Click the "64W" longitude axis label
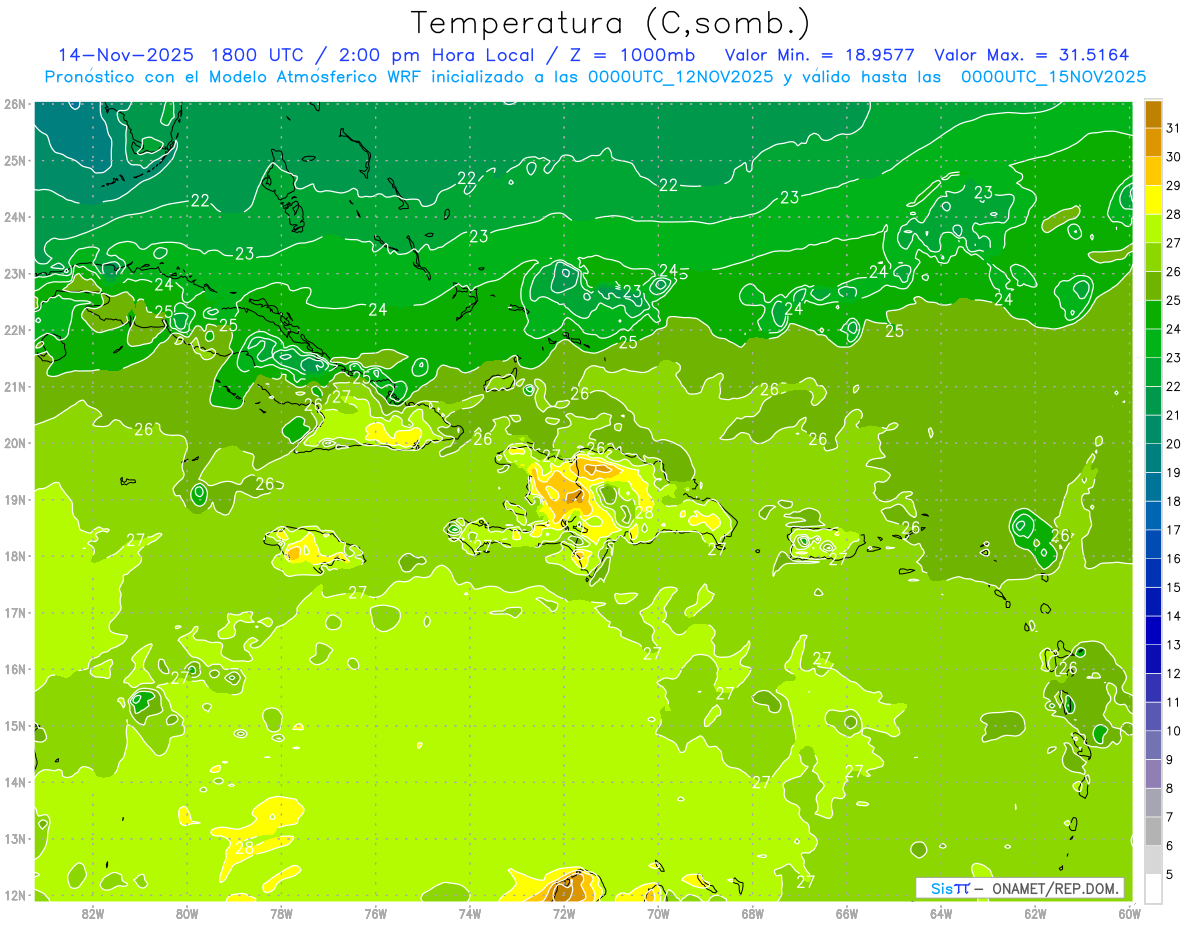1200x927 pixels. pyautogui.click(x=941, y=913)
